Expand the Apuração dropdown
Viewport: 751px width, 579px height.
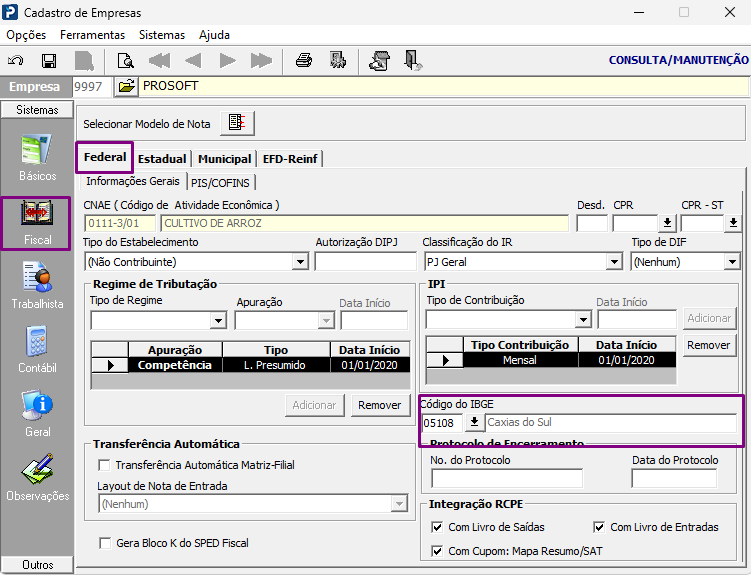(x=326, y=320)
